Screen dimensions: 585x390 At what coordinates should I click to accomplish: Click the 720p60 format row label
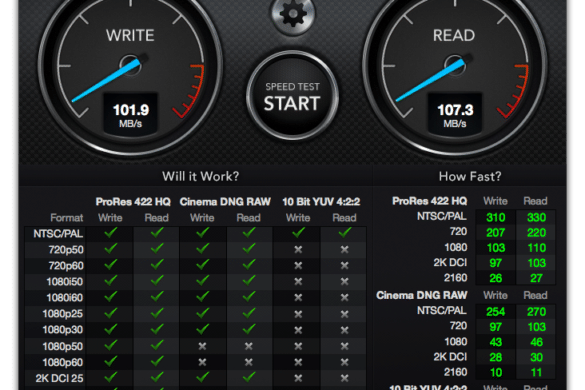point(66,266)
